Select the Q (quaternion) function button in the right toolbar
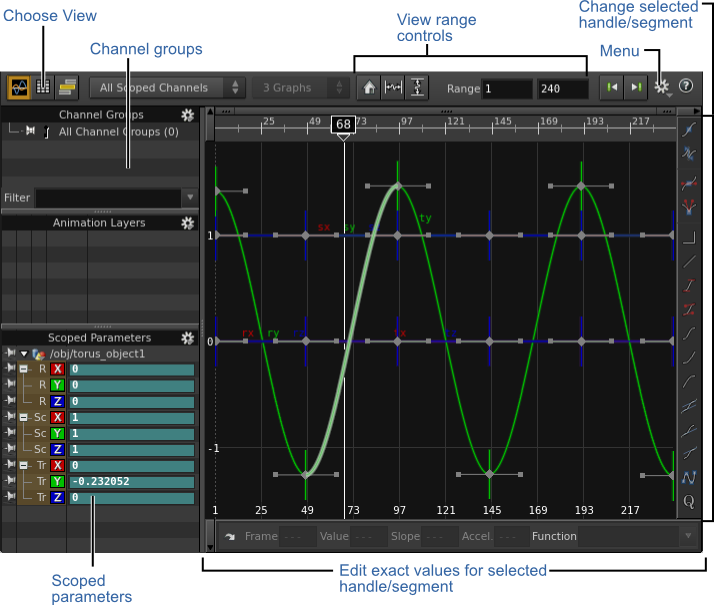The width and height of the screenshot is (714, 605). (689, 501)
